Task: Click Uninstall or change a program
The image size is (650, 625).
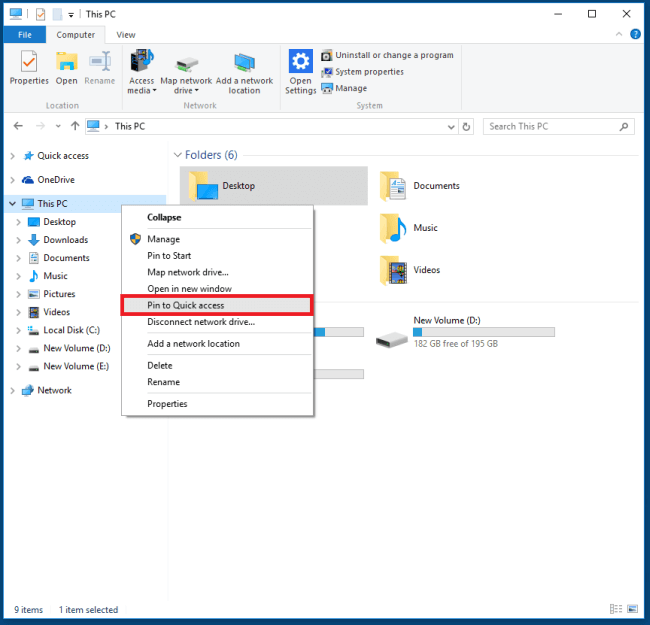Action: [387, 55]
